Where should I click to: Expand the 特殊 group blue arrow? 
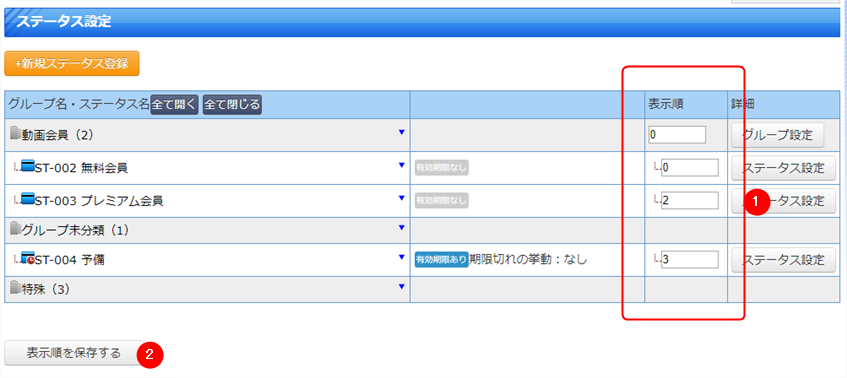pos(401,287)
